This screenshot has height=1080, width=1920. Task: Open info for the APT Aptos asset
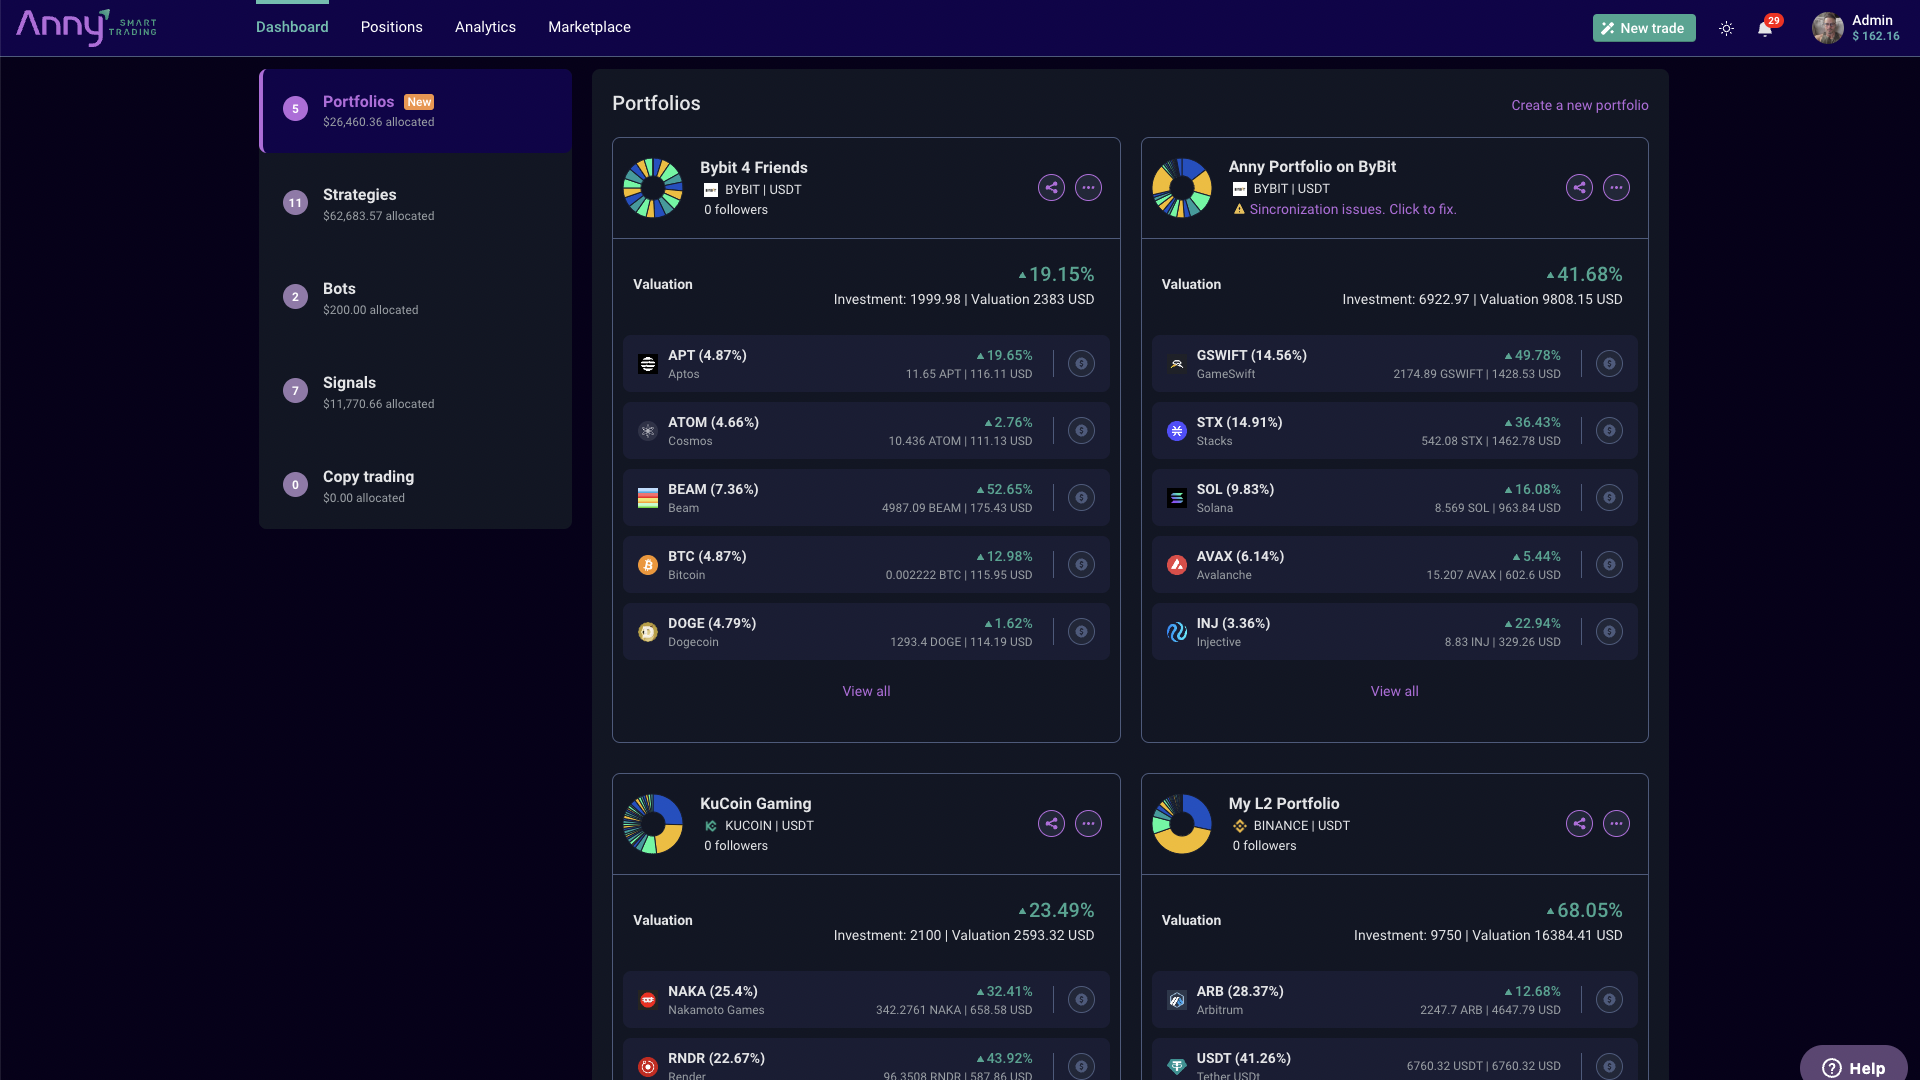click(1081, 364)
